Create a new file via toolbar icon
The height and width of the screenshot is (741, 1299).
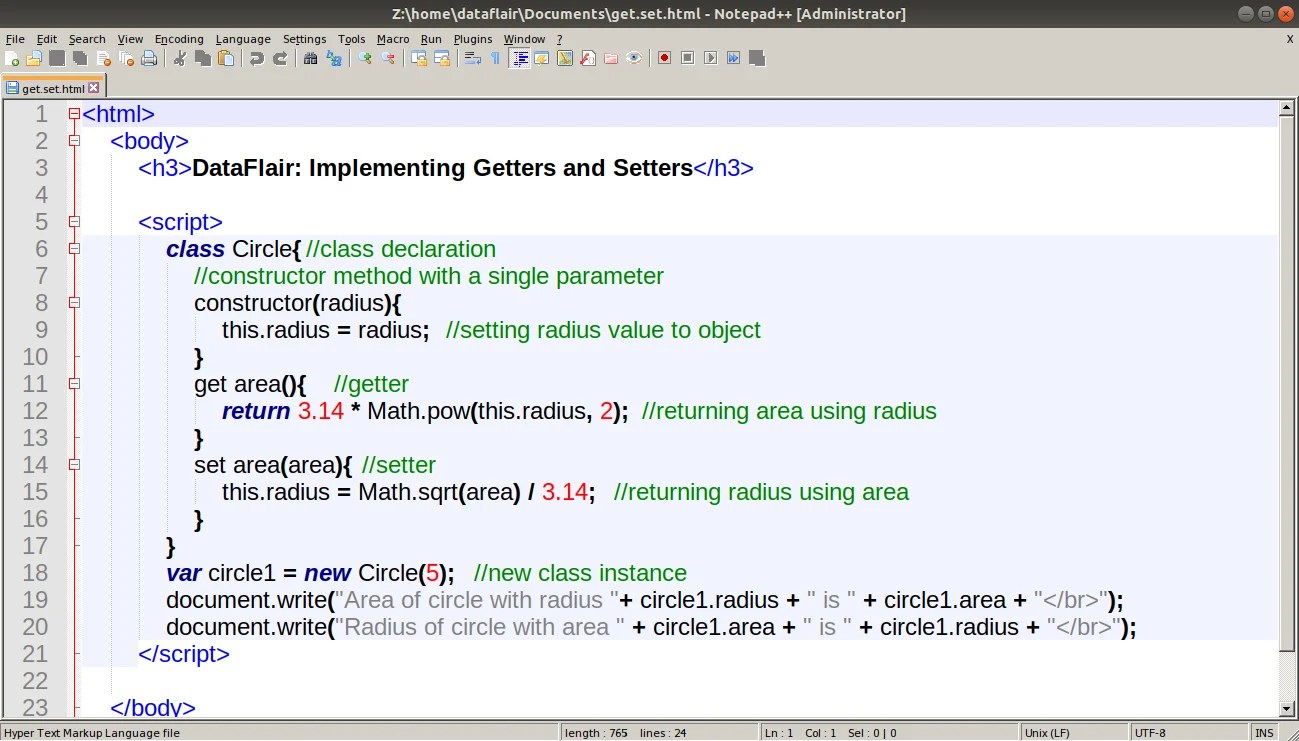point(12,58)
